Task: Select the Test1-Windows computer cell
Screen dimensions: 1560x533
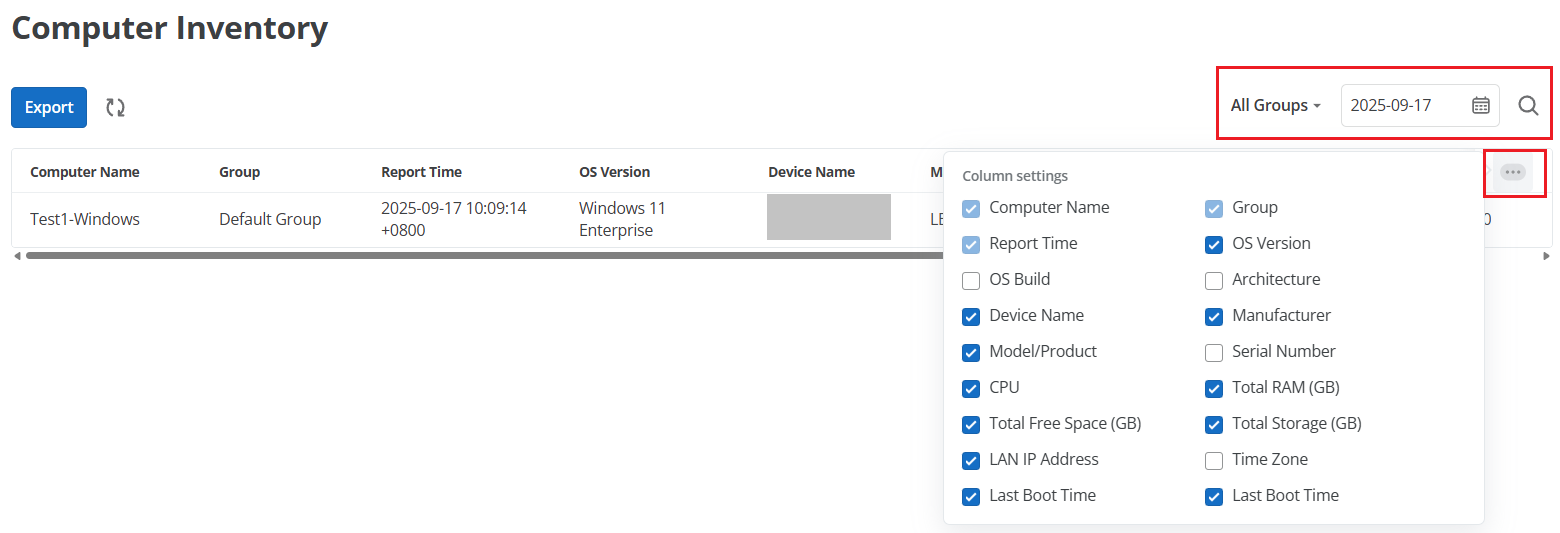Action: tap(85, 219)
